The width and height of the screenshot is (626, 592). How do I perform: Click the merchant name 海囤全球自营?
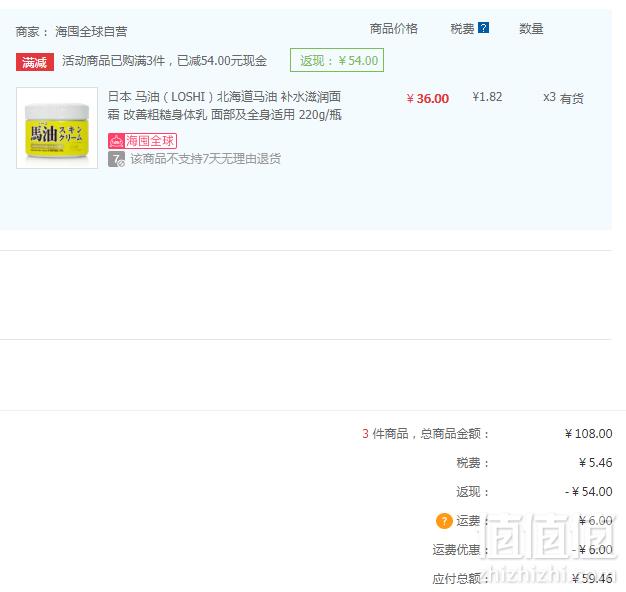91,31
